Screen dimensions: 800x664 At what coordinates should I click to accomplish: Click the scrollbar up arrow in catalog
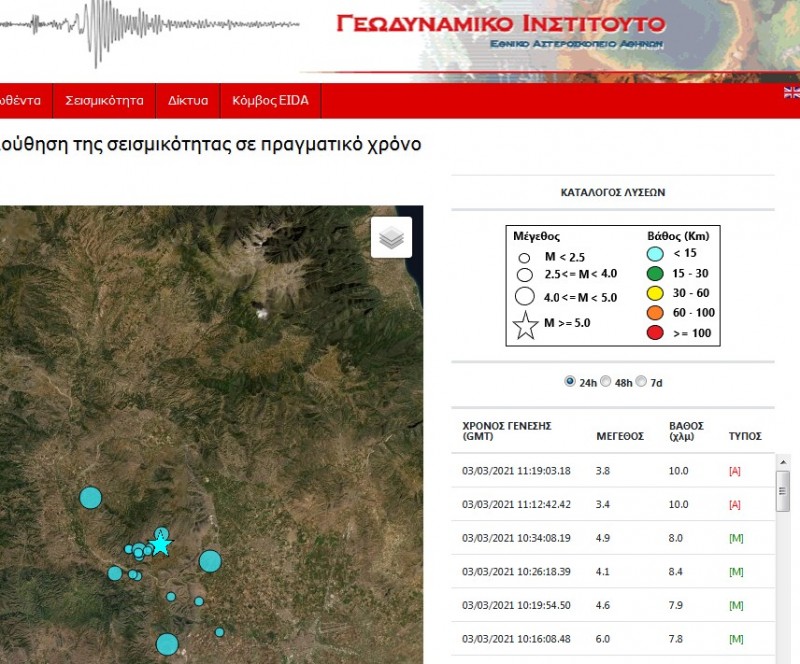pyautogui.click(x=783, y=464)
